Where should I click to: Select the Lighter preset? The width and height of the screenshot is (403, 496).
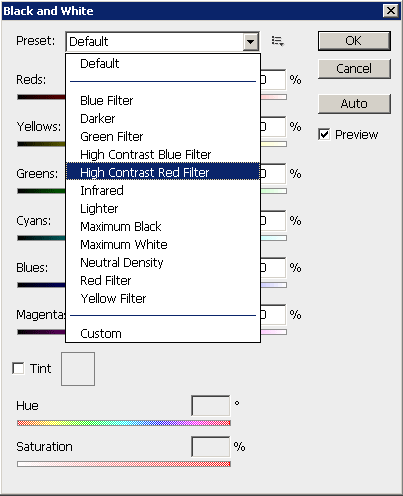tap(163, 208)
